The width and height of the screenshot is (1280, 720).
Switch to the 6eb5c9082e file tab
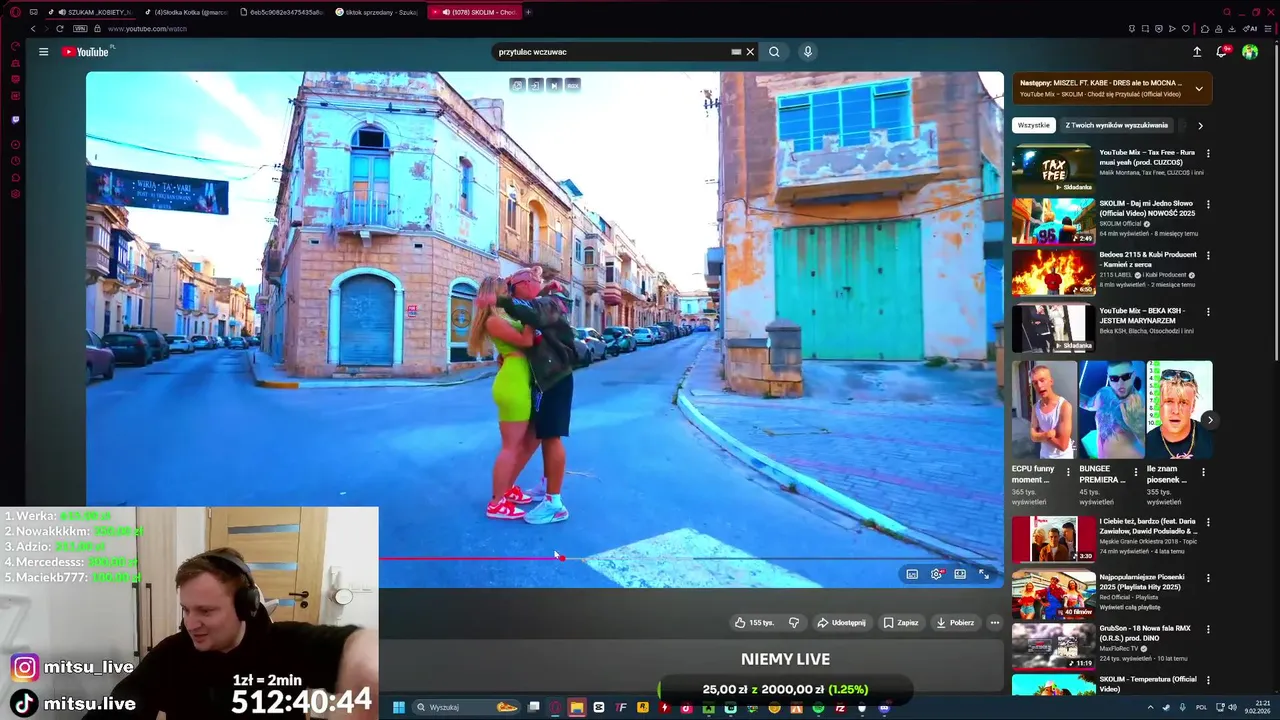pyautogui.click(x=282, y=12)
